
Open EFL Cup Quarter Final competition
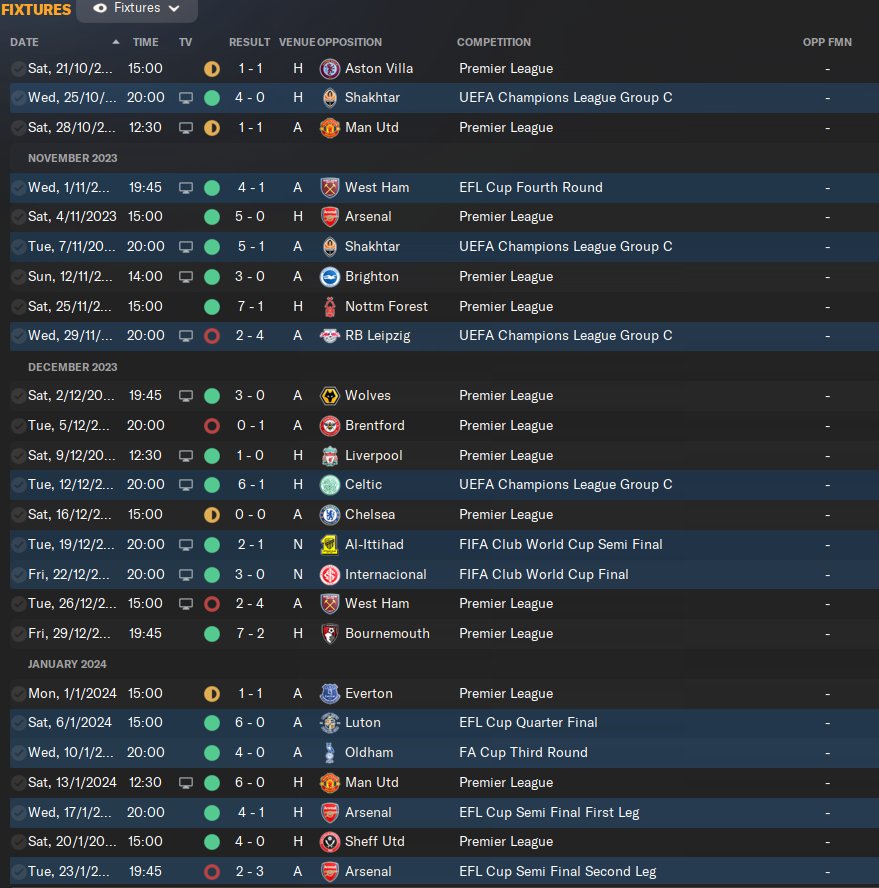pos(528,722)
